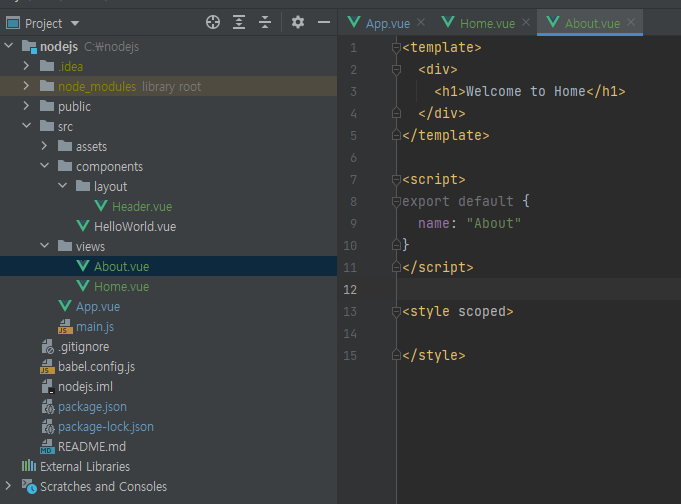Expand the node_modules folder
Viewport: 681px width, 504px height.
click(x=26, y=86)
